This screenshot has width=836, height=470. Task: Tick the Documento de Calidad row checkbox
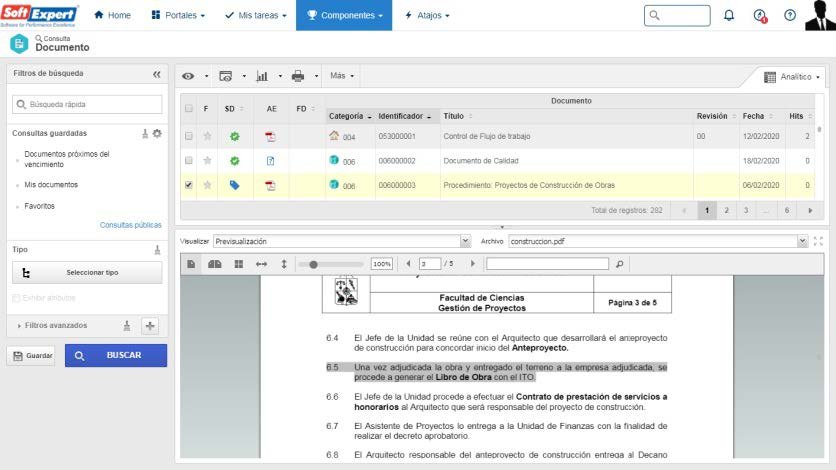click(x=189, y=160)
